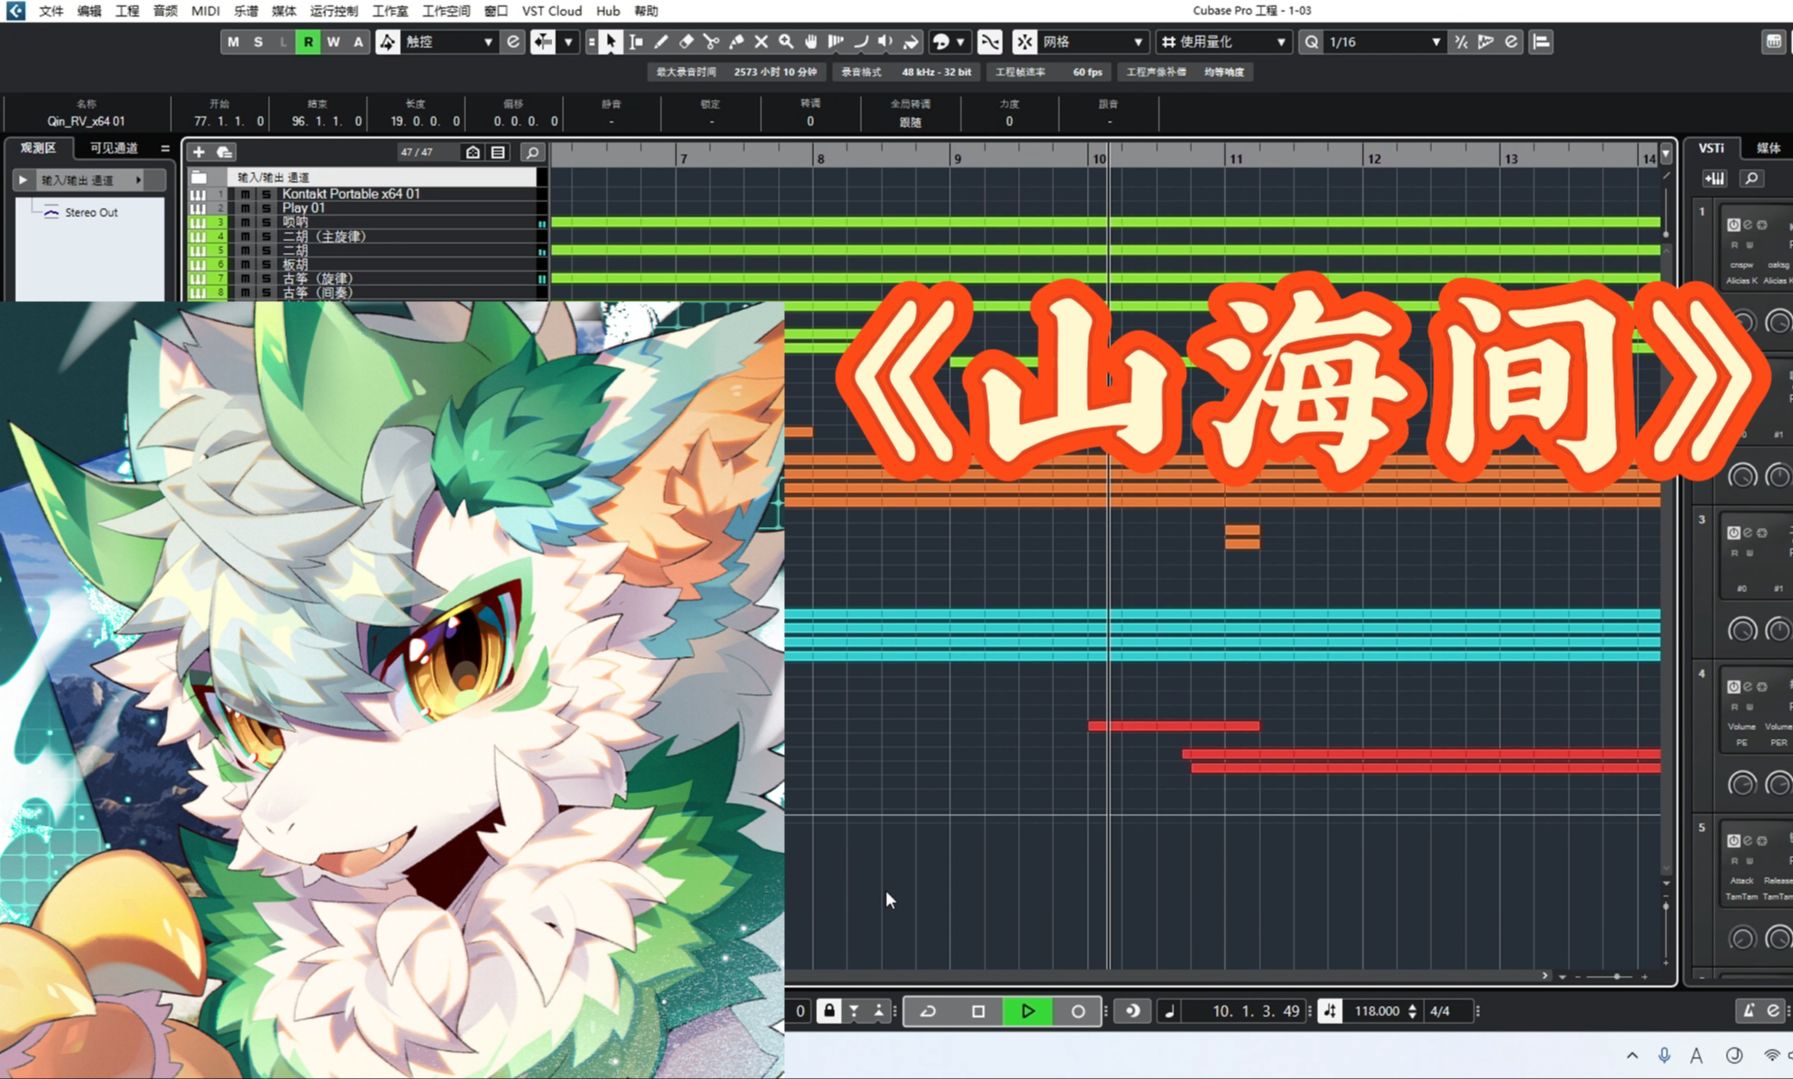Select the 板胡 track
1793x1079 pixels.
tap(295, 264)
